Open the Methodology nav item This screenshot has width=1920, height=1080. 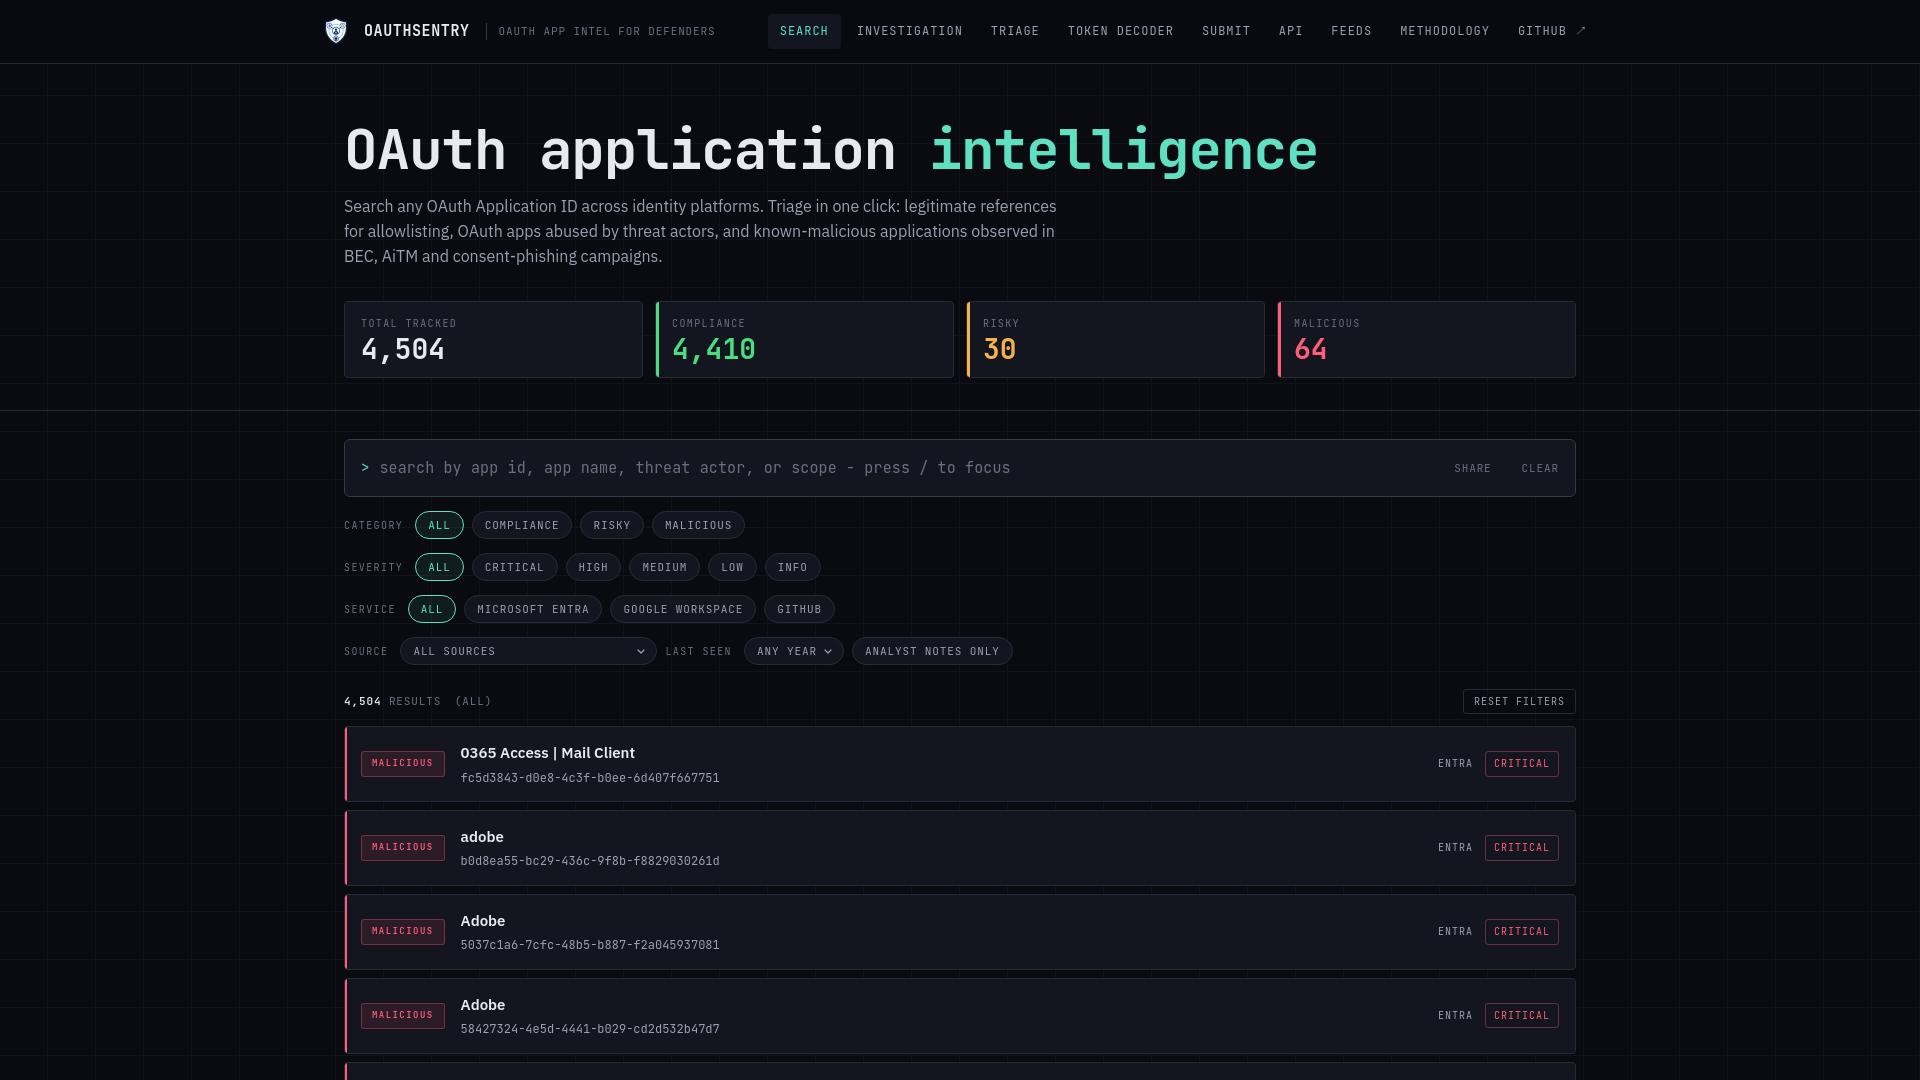click(1444, 31)
